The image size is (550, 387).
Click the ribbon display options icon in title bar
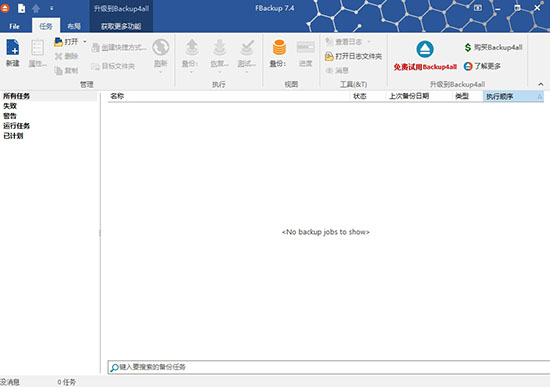click(478, 8)
